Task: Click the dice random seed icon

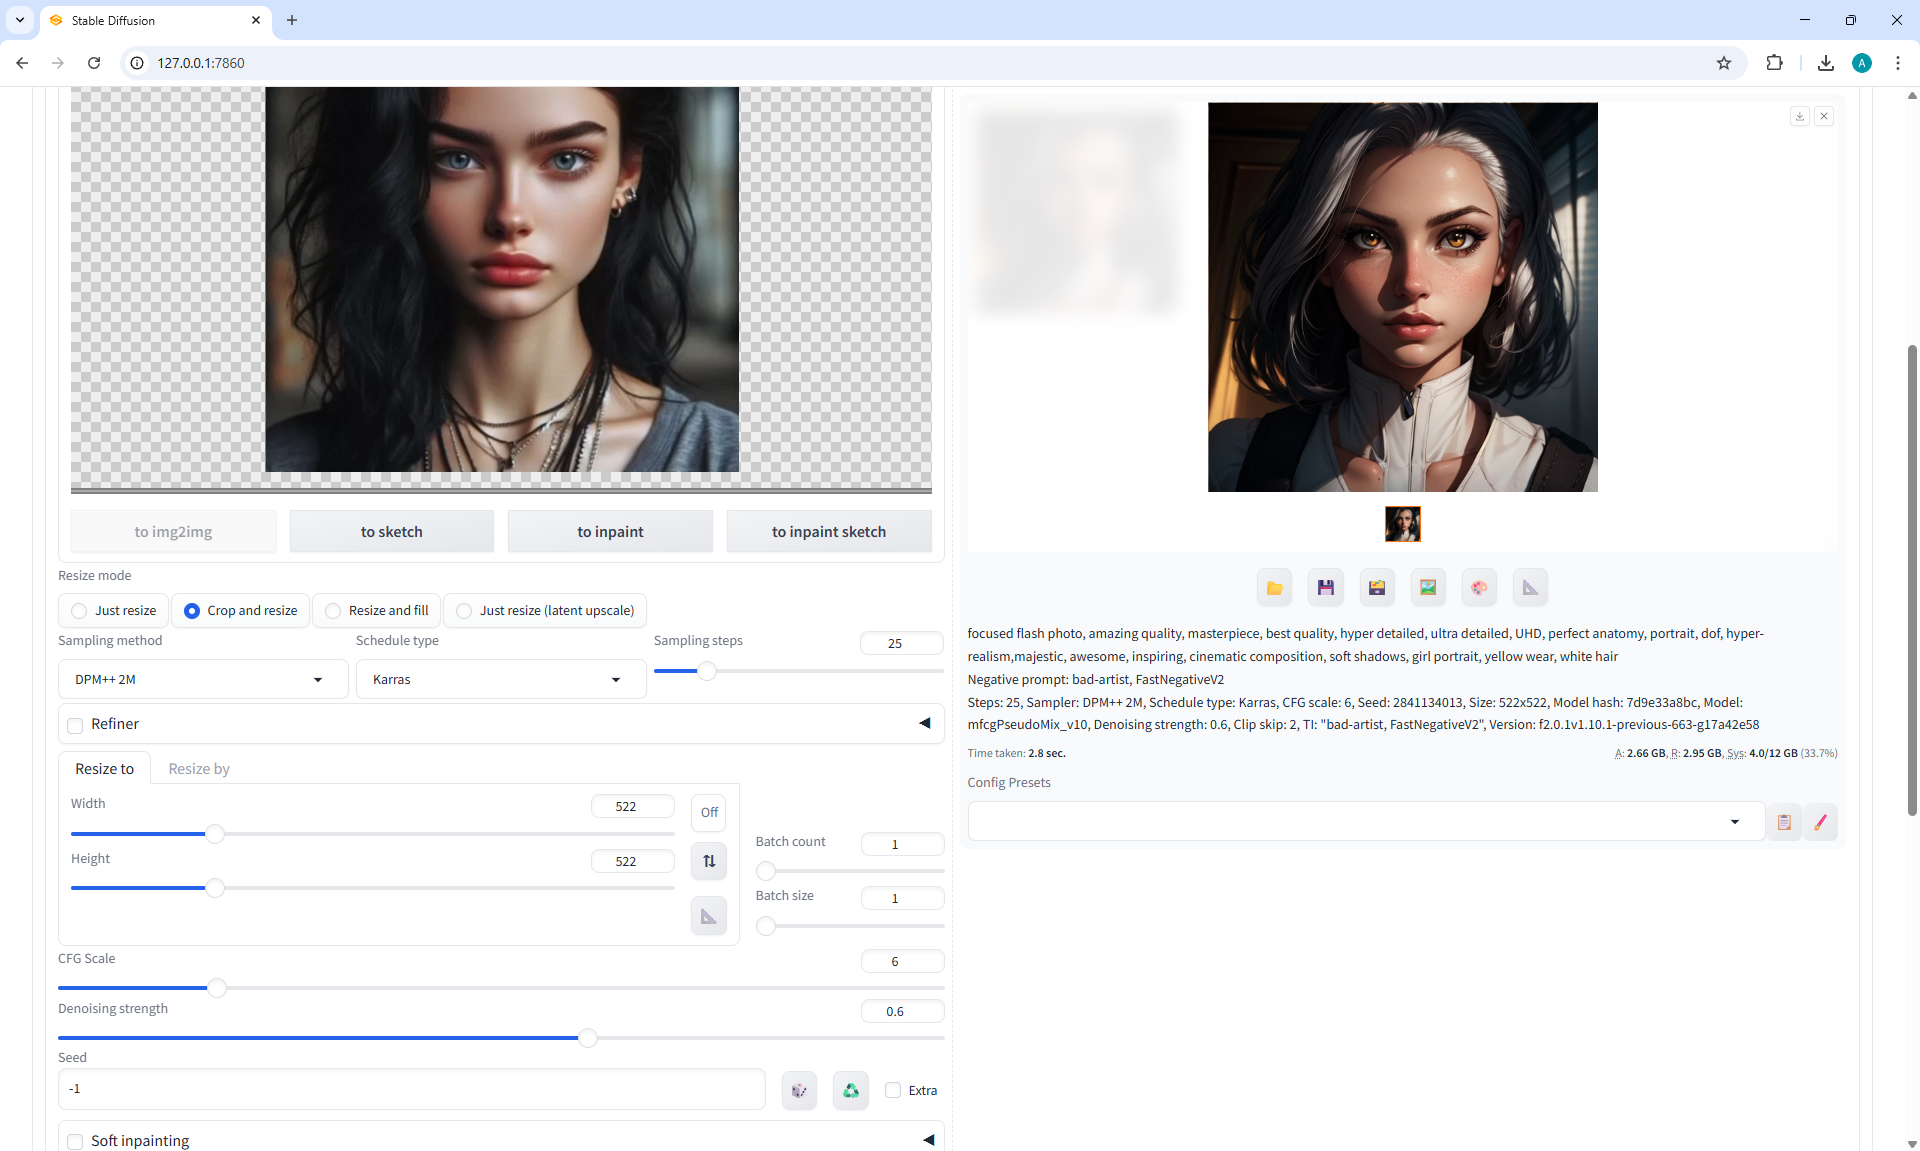Action: coord(799,1090)
